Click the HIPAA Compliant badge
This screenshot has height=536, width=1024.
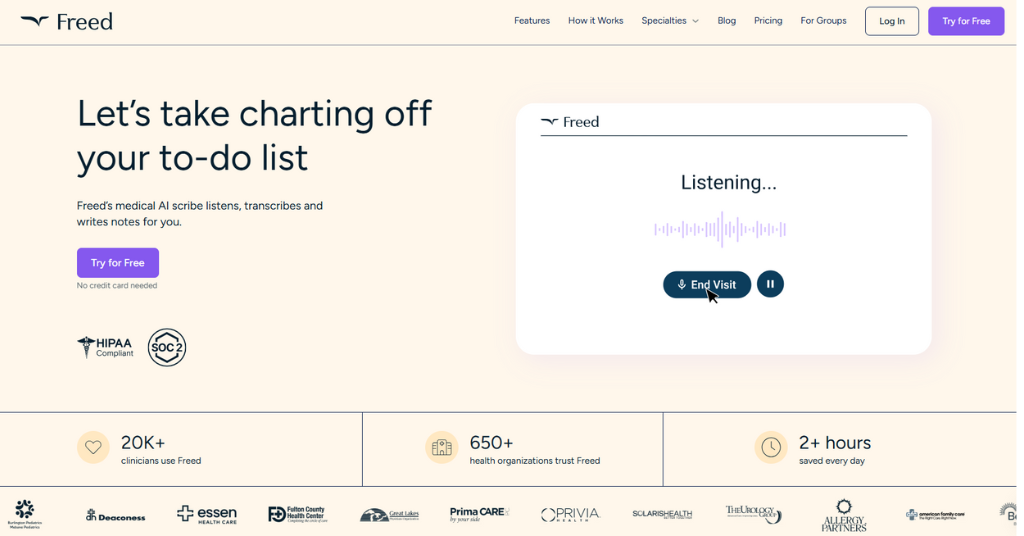(105, 347)
